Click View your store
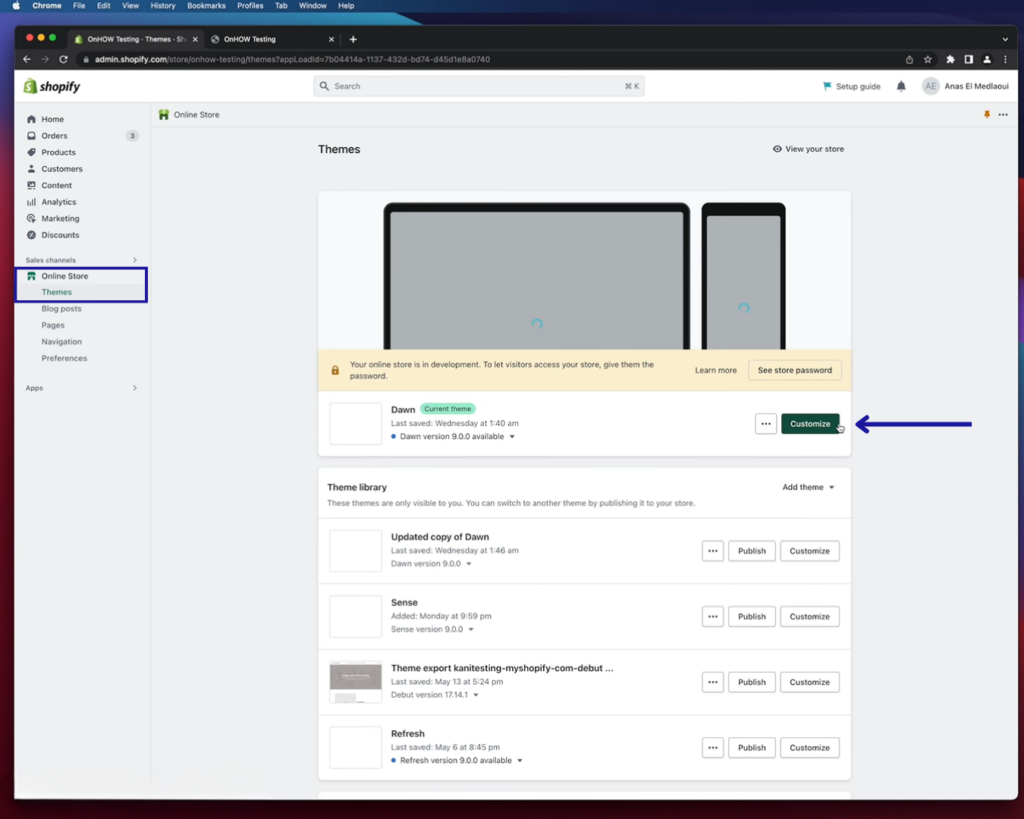This screenshot has width=1024, height=819. pyautogui.click(x=808, y=149)
